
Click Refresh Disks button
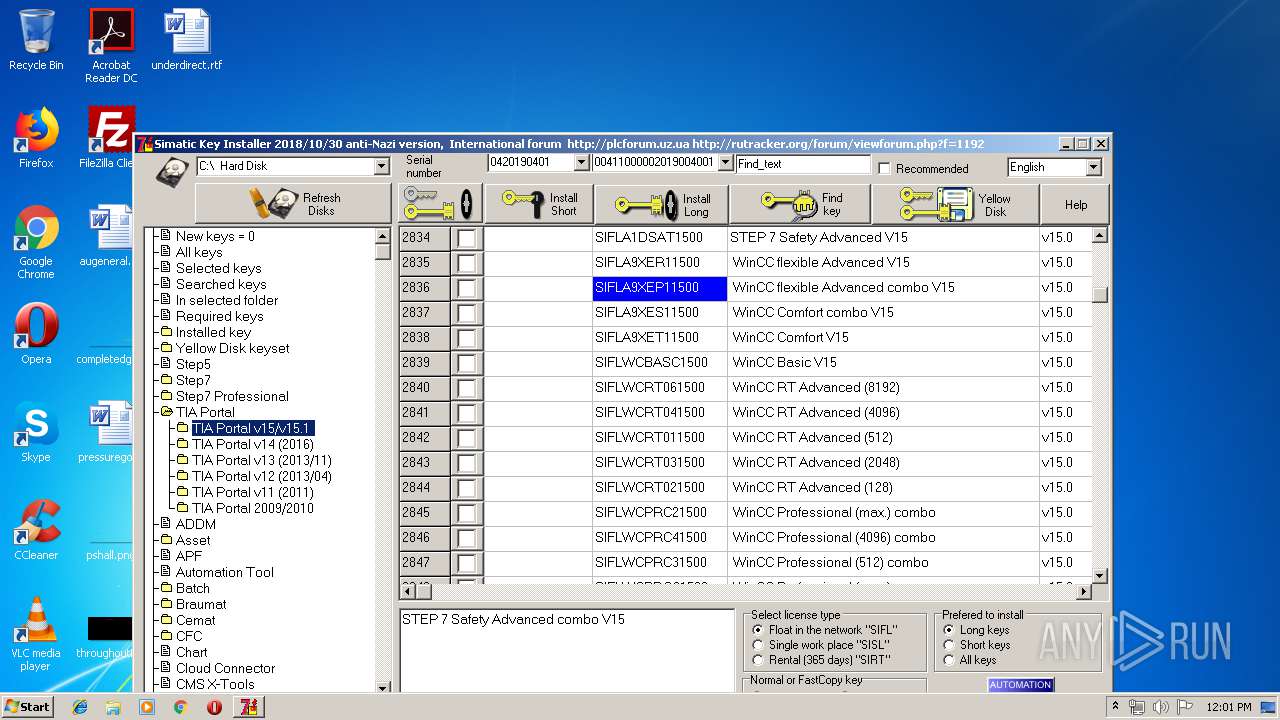click(x=293, y=204)
